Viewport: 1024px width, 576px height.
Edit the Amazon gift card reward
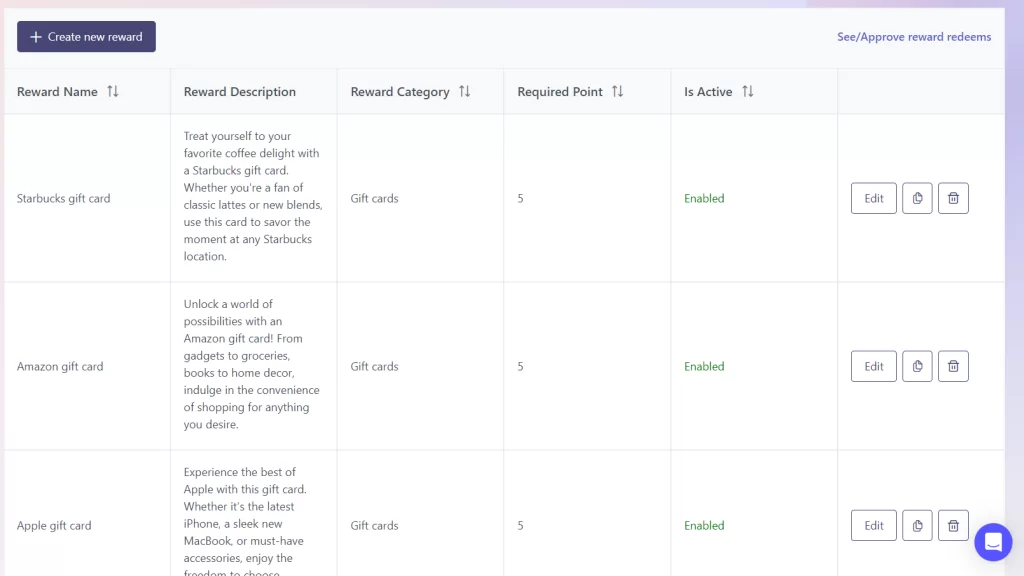pyautogui.click(x=873, y=366)
